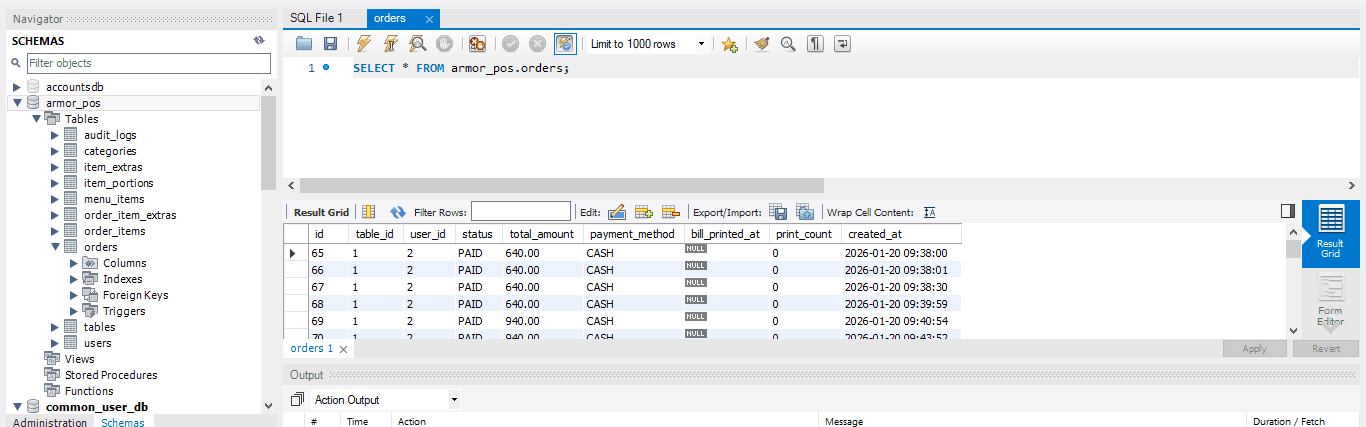Toggle Wrap Cell Content

pos(929,212)
